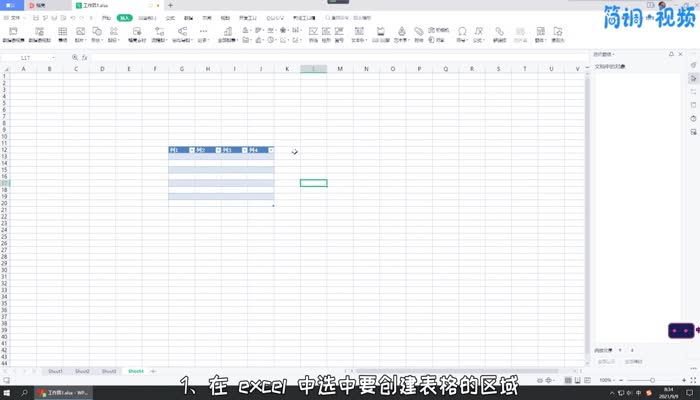Viewport: 700px width, 400px height.
Task: Switch to the Sheet2 worksheet tab
Action: coord(82,371)
